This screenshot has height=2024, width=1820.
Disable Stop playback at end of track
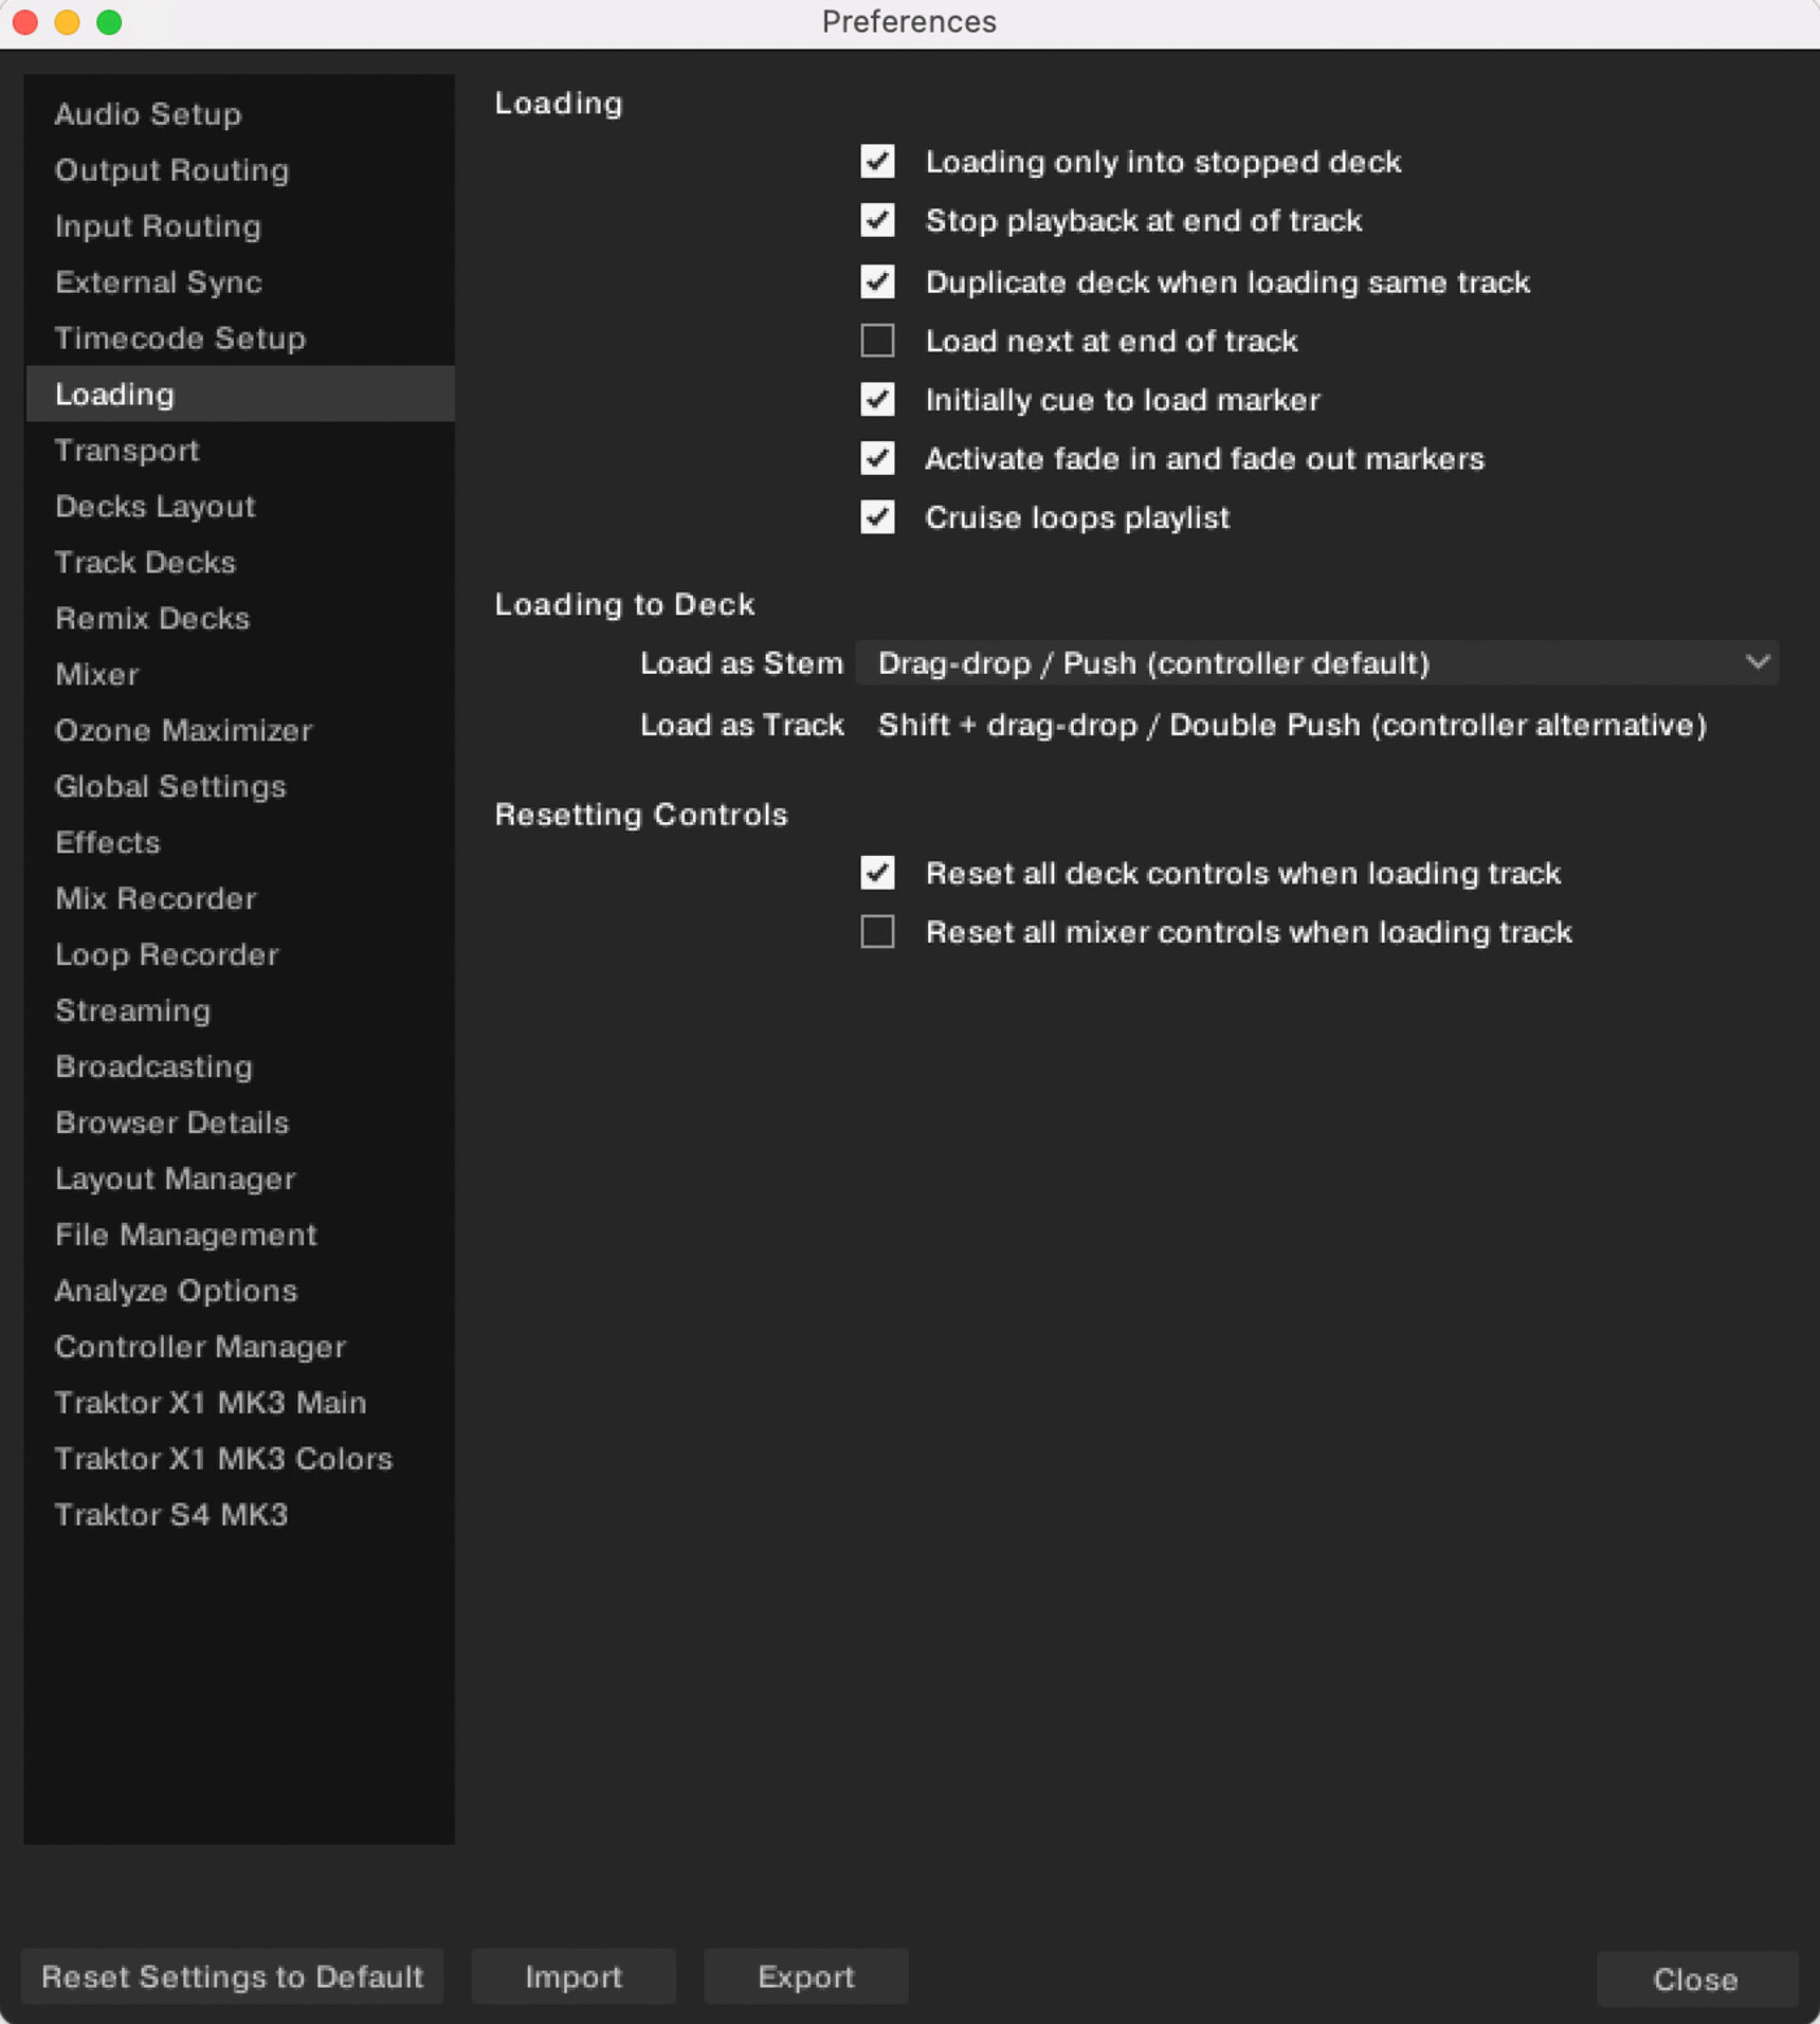(877, 221)
